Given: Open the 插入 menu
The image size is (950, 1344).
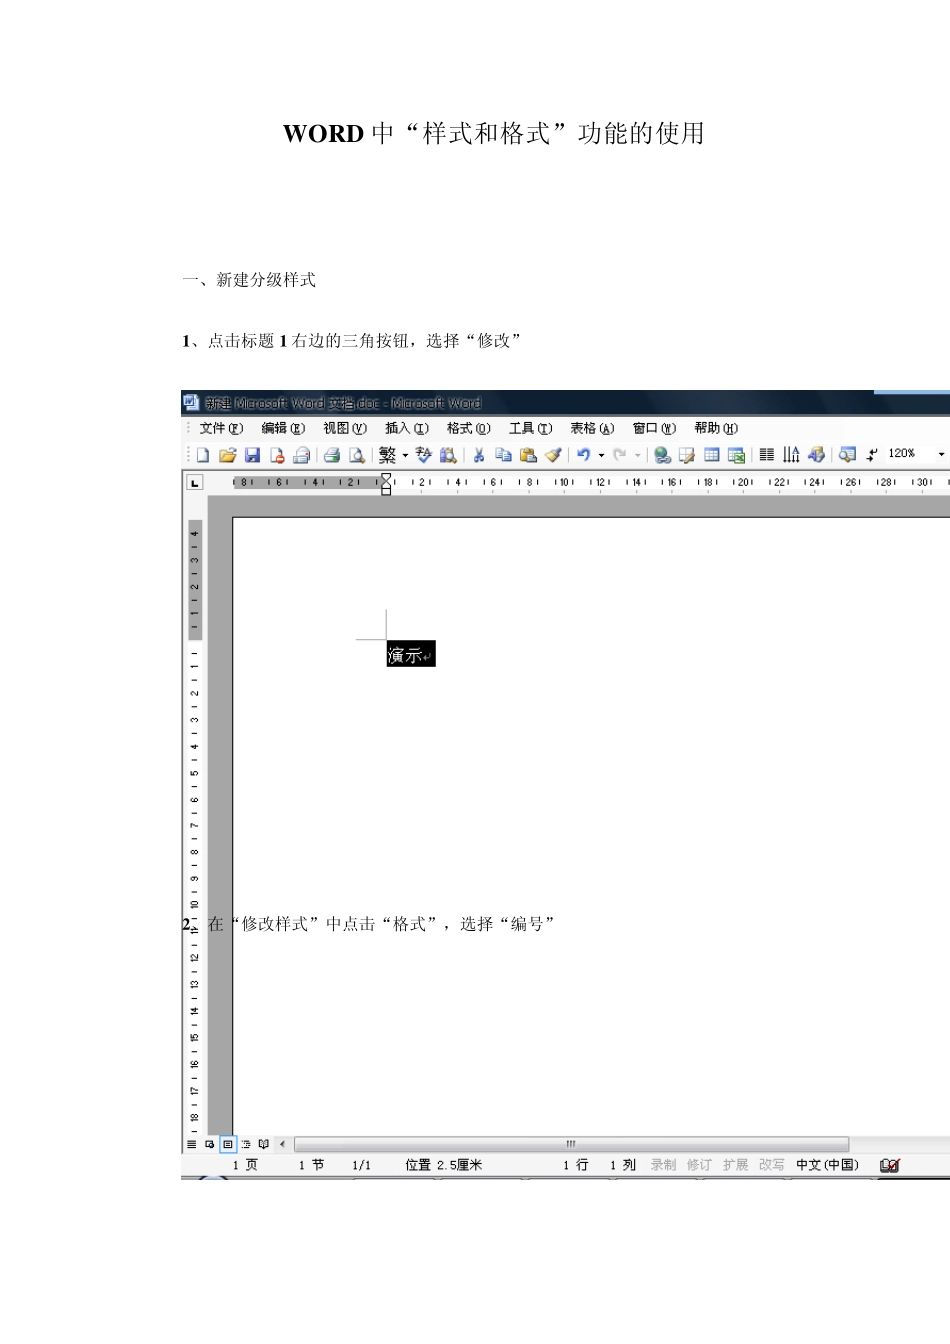Looking at the screenshot, I should 407,428.
